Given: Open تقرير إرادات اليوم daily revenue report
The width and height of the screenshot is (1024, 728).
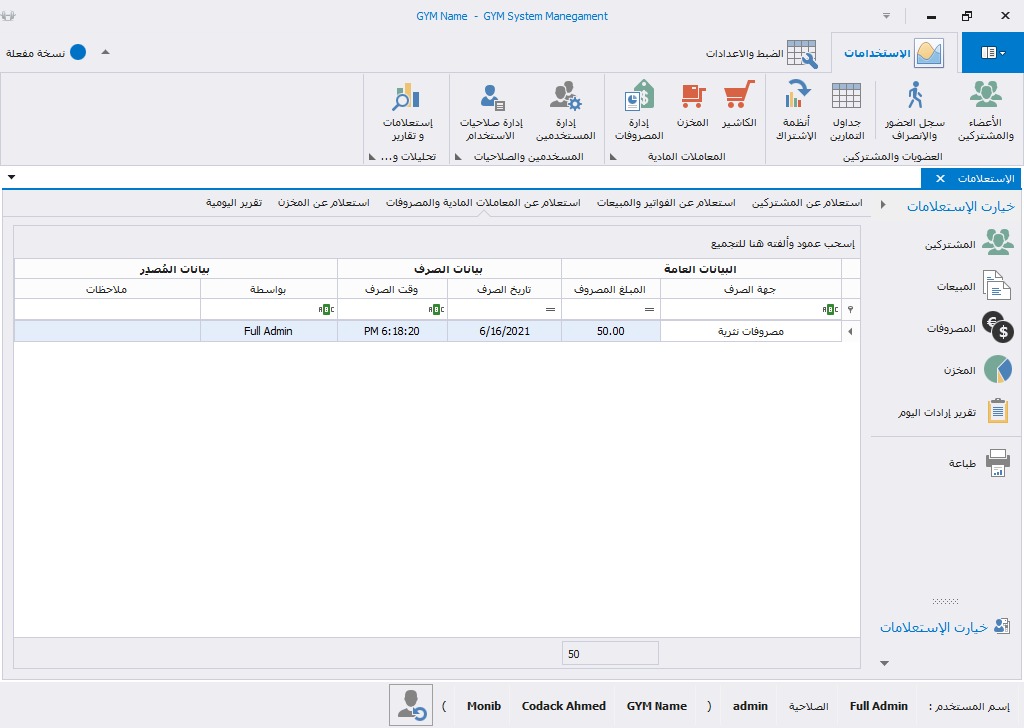Looking at the screenshot, I should 954,412.
